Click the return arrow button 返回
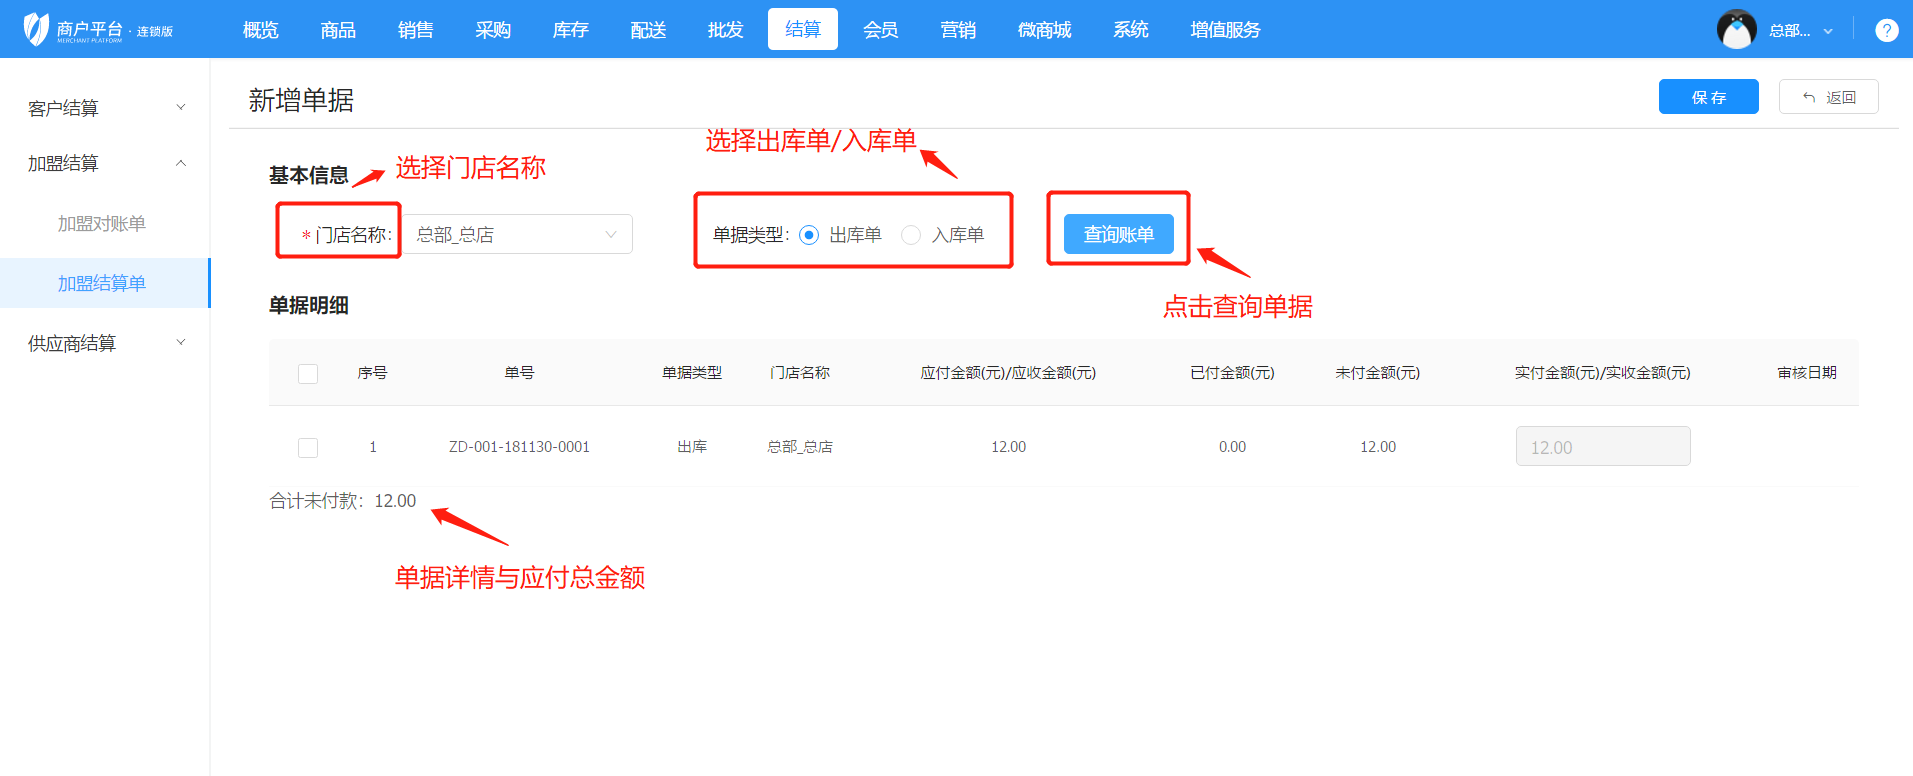 pos(1828,97)
